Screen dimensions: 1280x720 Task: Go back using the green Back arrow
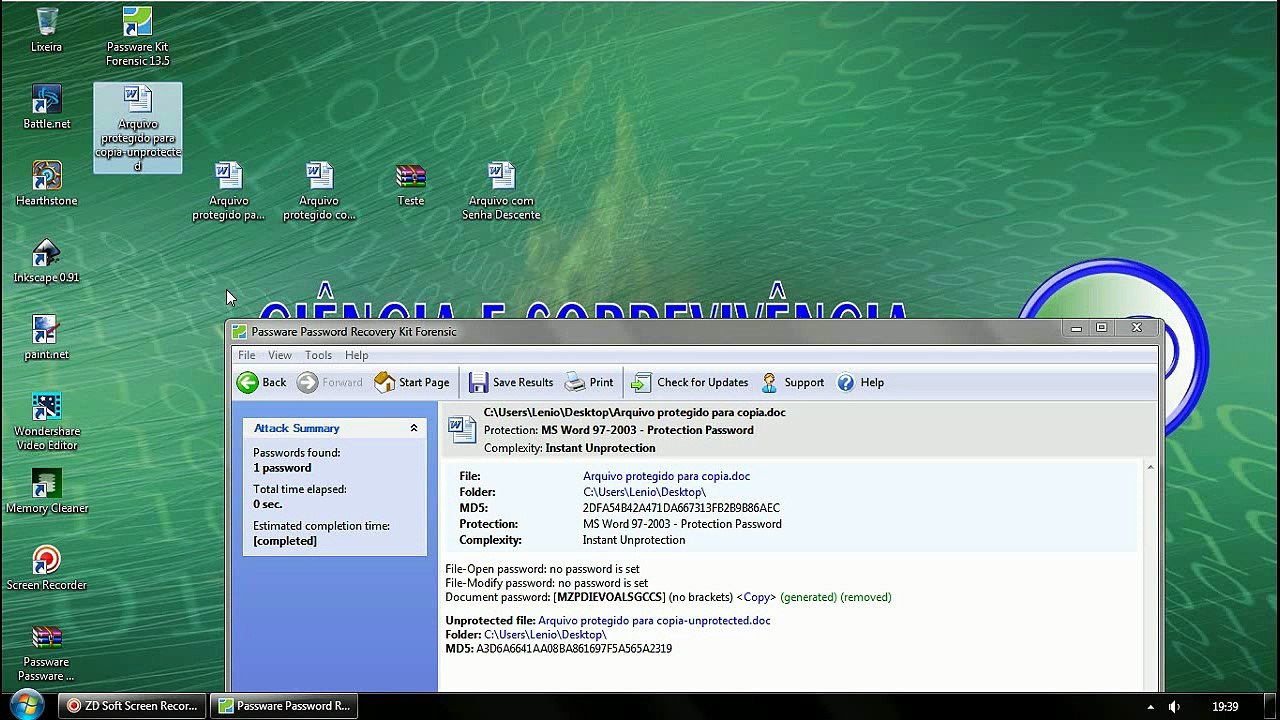[x=261, y=382]
